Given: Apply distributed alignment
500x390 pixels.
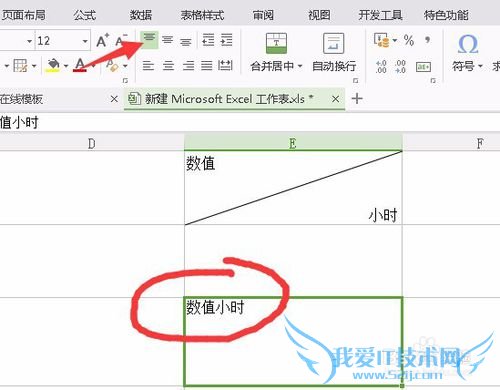Looking at the screenshot, I should [225, 65].
